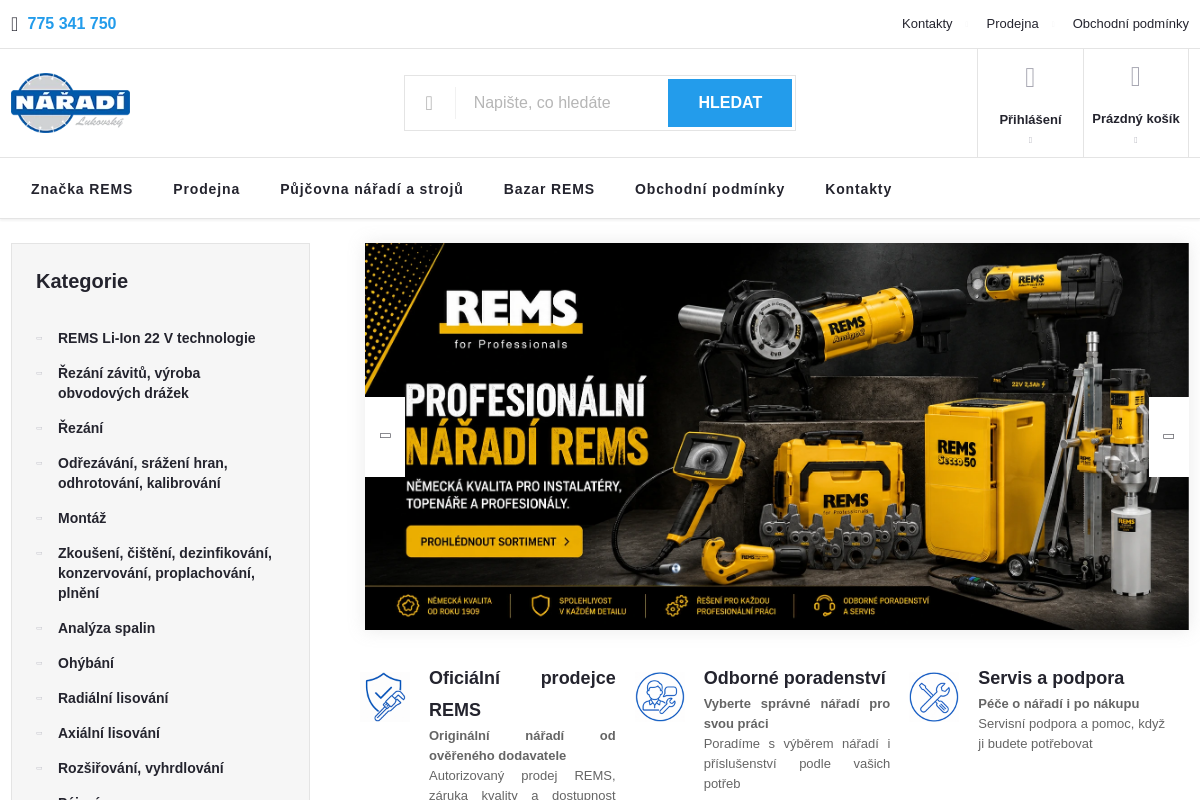Open dropdown arrow under Prázdný košík
Image resolution: width=1200 pixels, height=800 pixels.
(1135, 140)
